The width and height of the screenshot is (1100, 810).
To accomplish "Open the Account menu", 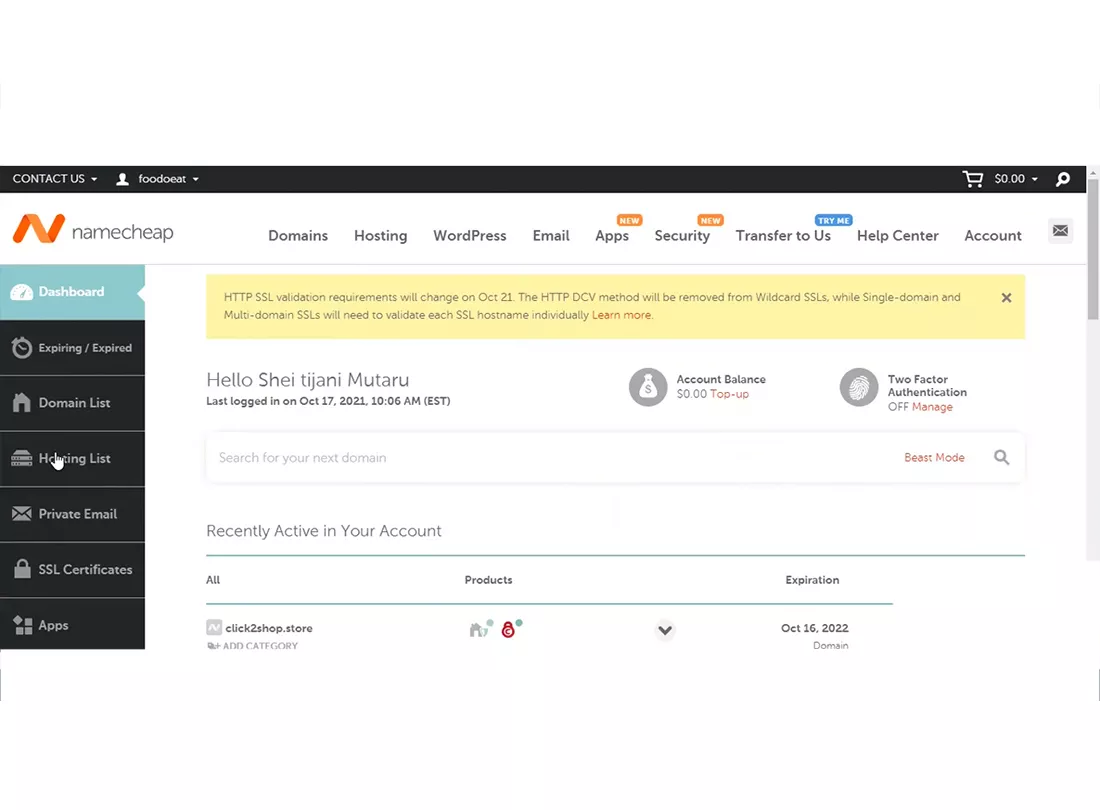I will click(x=993, y=236).
